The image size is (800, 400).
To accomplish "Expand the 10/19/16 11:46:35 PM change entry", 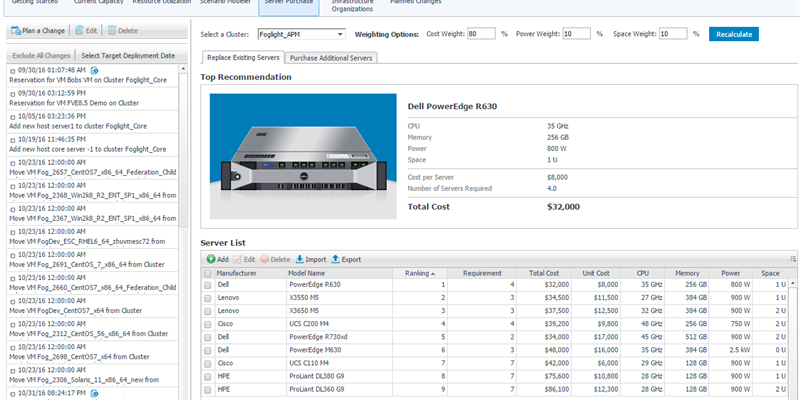I will 13,139.
